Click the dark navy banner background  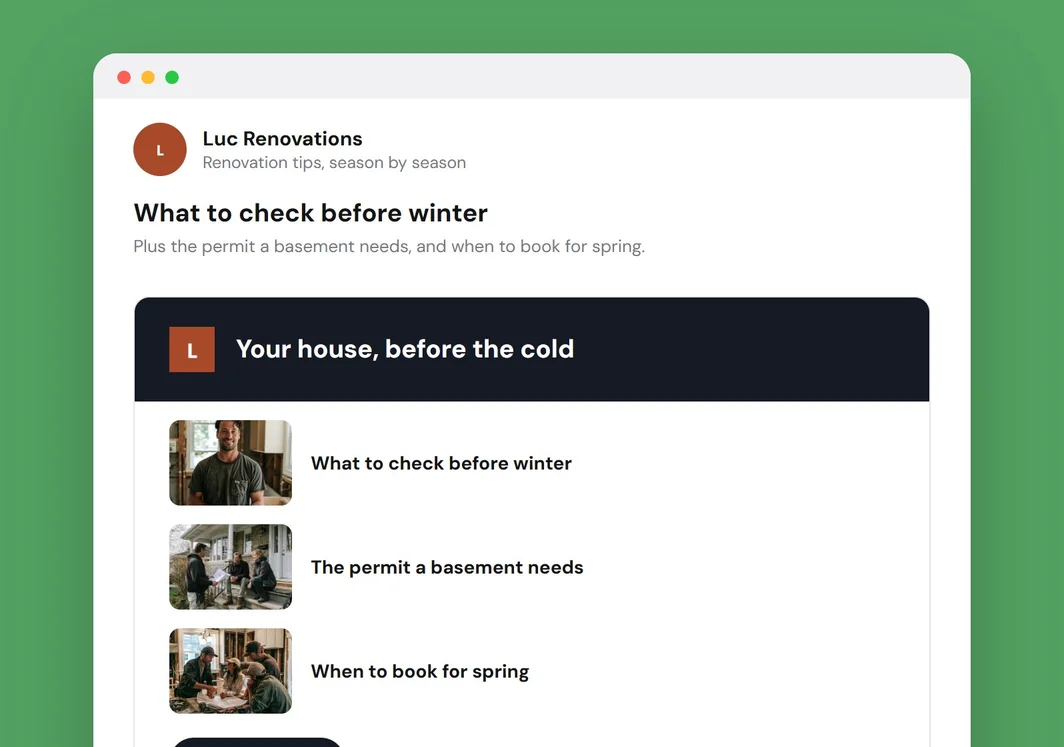746,349
